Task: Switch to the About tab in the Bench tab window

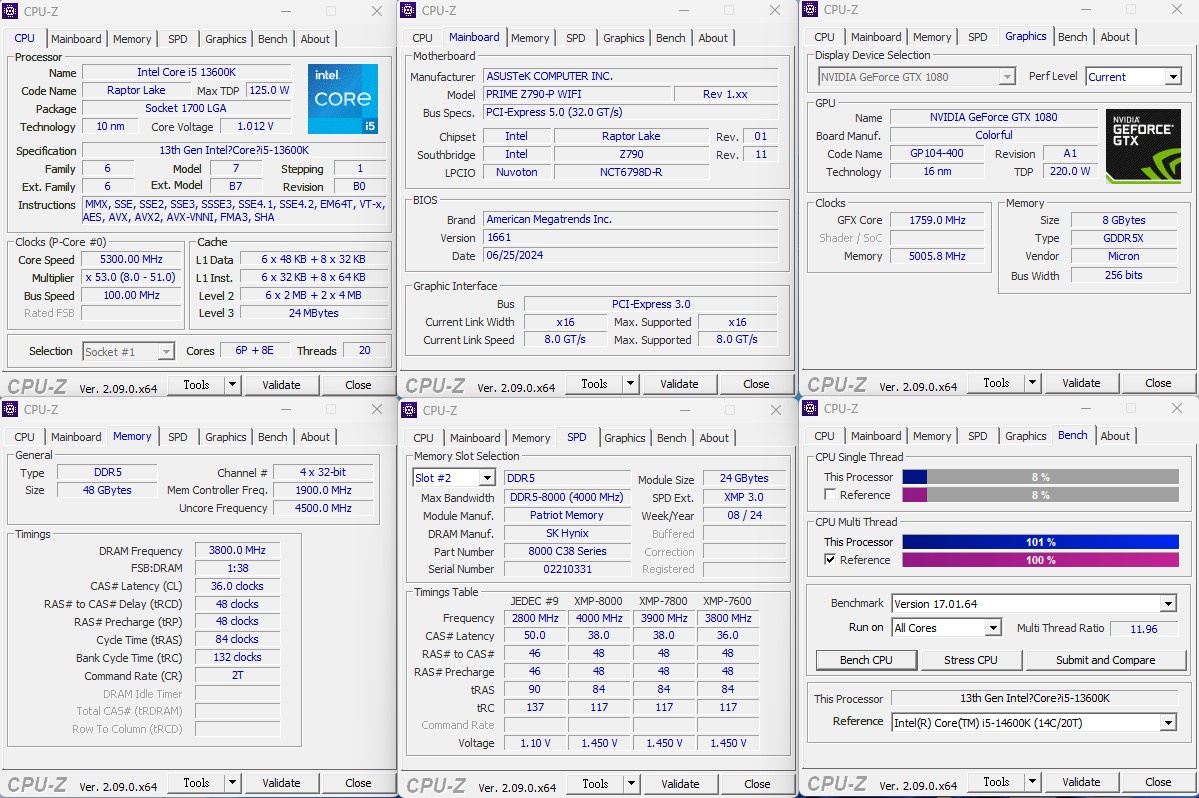Action: 1115,436
